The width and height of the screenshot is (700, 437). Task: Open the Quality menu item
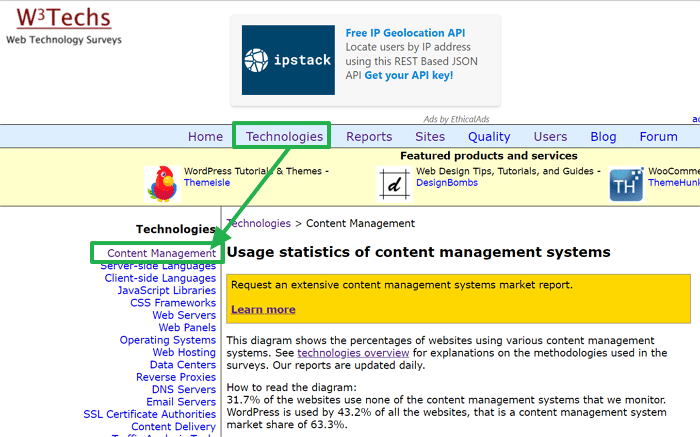489,137
